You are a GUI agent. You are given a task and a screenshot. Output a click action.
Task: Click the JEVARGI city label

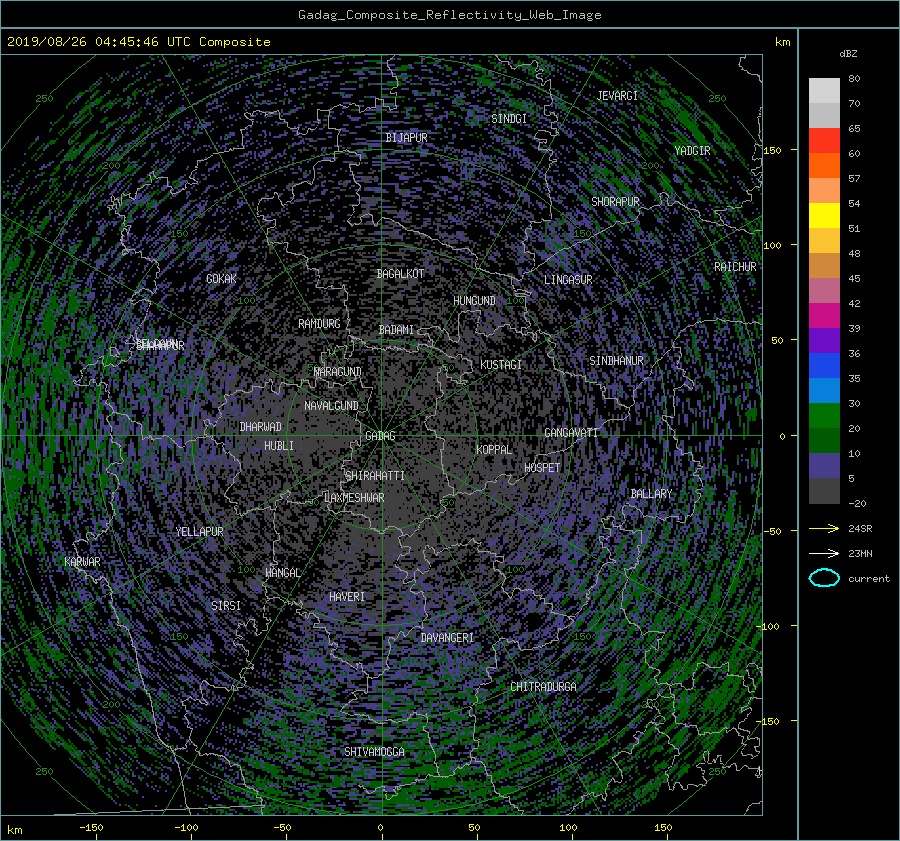(617, 96)
